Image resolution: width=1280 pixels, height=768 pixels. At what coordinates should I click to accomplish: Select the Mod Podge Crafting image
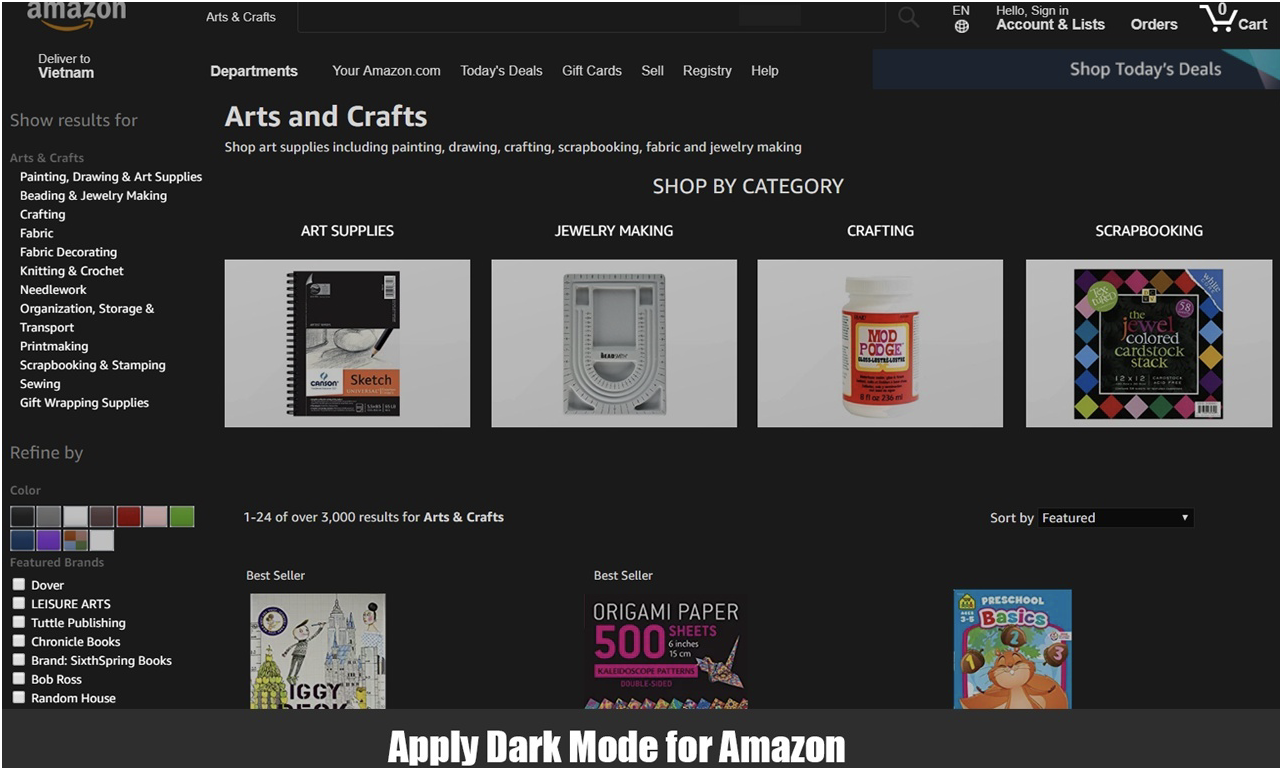(880, 343)
